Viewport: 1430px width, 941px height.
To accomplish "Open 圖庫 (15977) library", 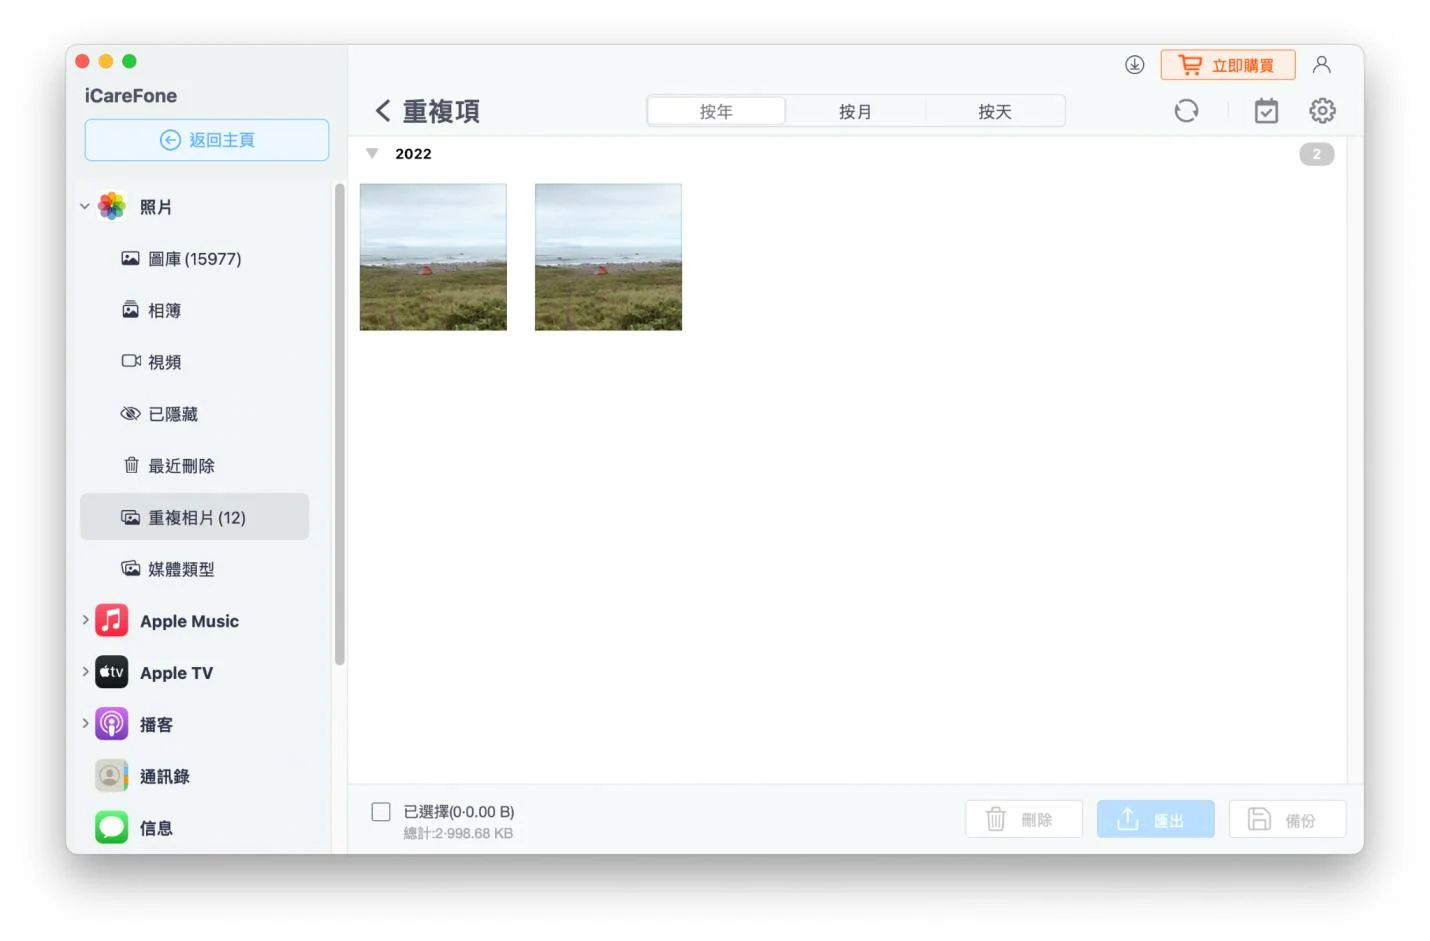I will (x=181, y=259).
